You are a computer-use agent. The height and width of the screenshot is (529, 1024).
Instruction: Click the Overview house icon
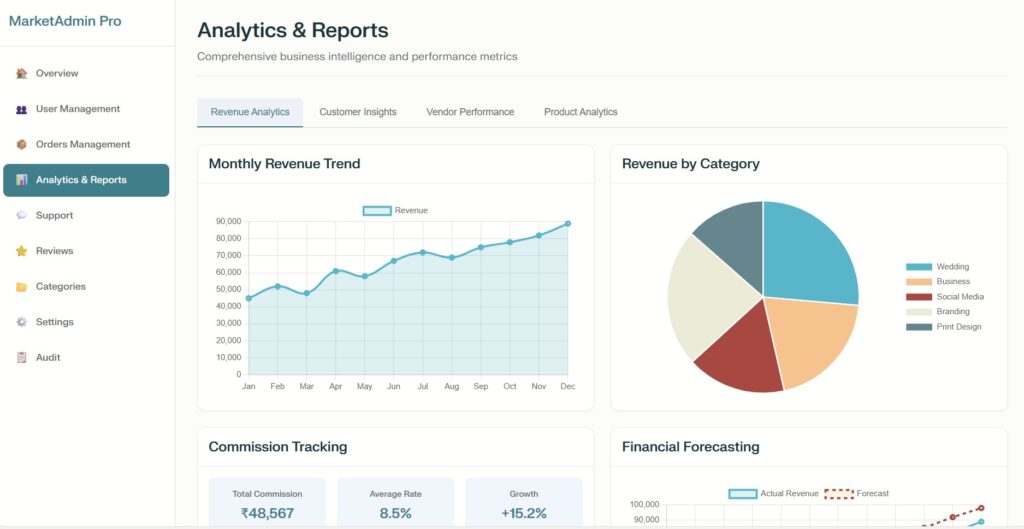(22, 73)
